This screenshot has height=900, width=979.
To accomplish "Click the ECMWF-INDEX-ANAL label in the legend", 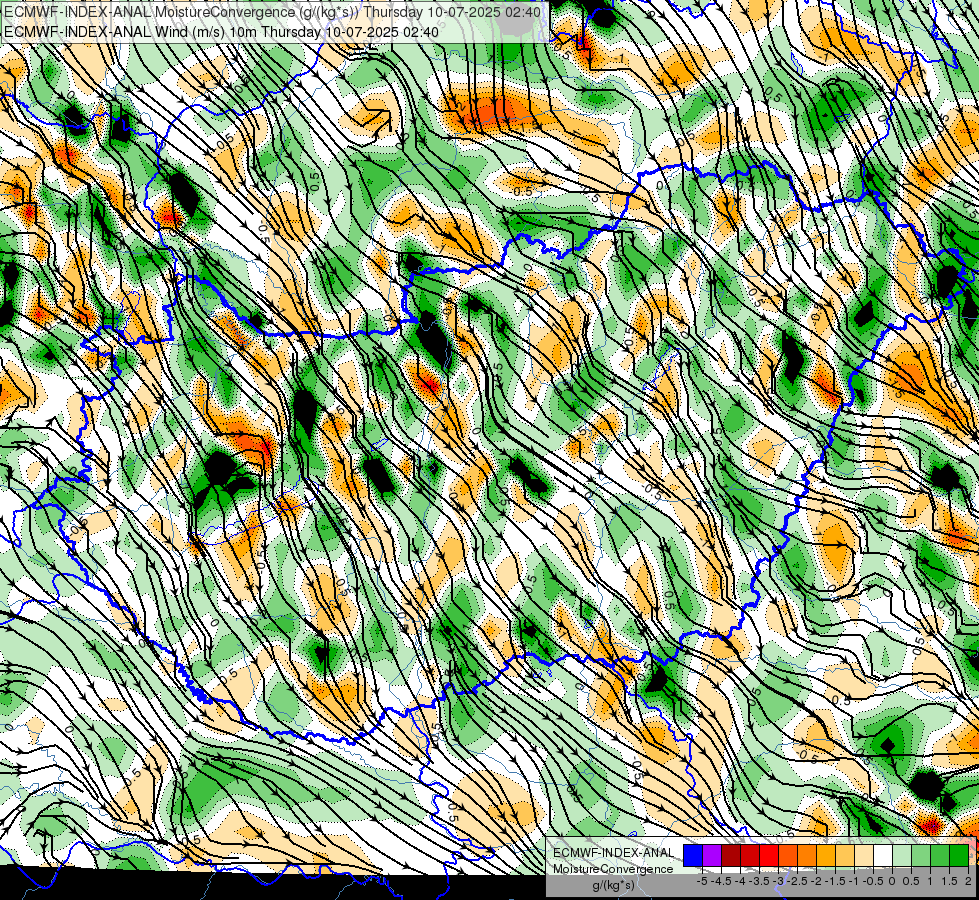I will tap(613, 853).
